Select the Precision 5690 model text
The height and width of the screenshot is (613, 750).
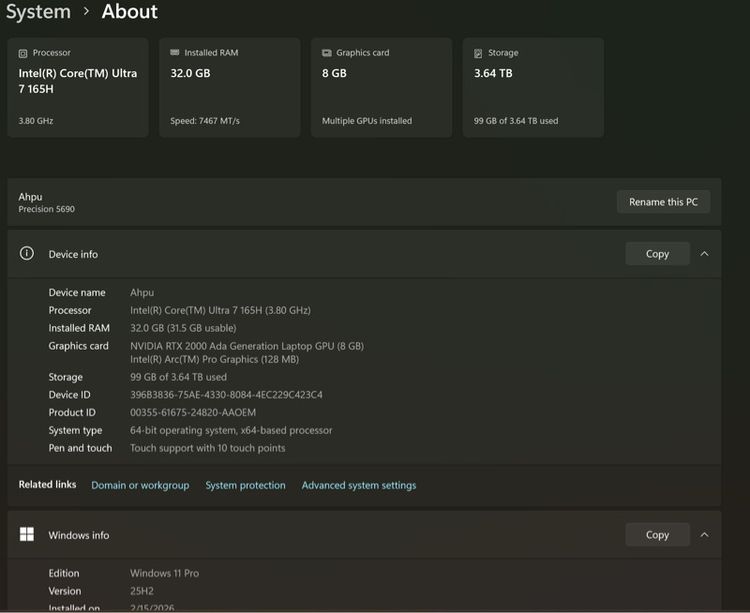(46, 209)
